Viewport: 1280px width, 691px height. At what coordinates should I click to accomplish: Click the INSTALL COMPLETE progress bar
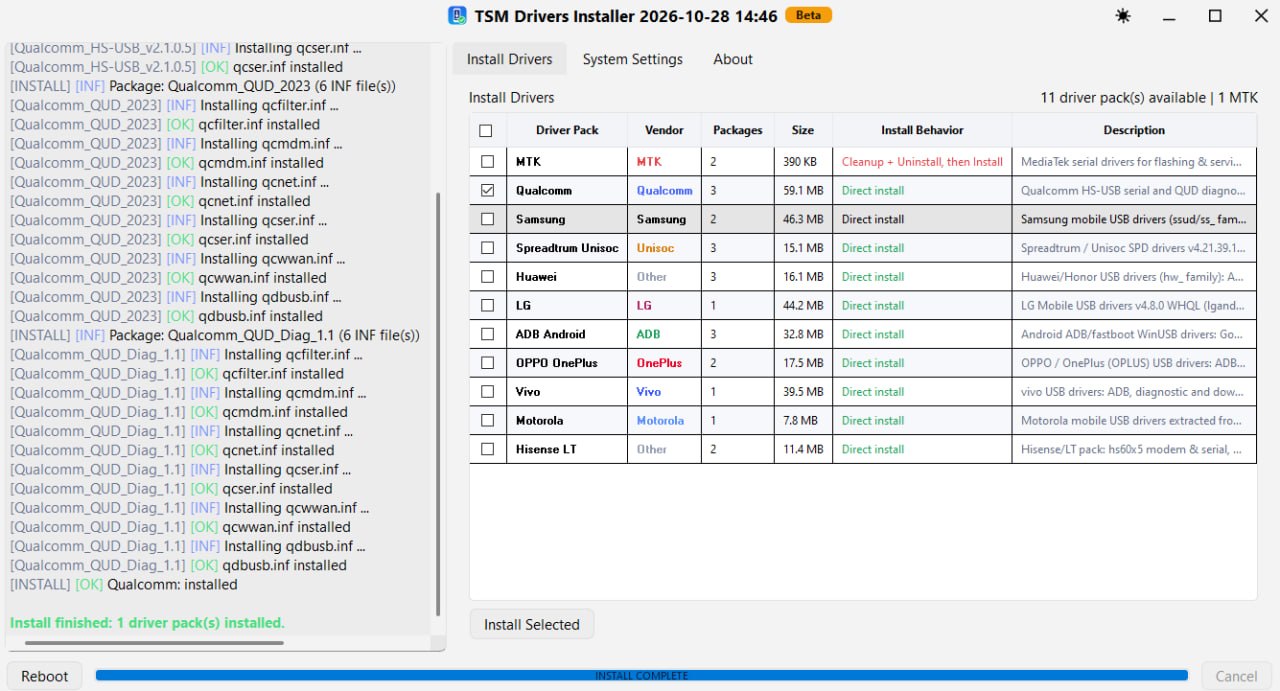tap(642, 676)
